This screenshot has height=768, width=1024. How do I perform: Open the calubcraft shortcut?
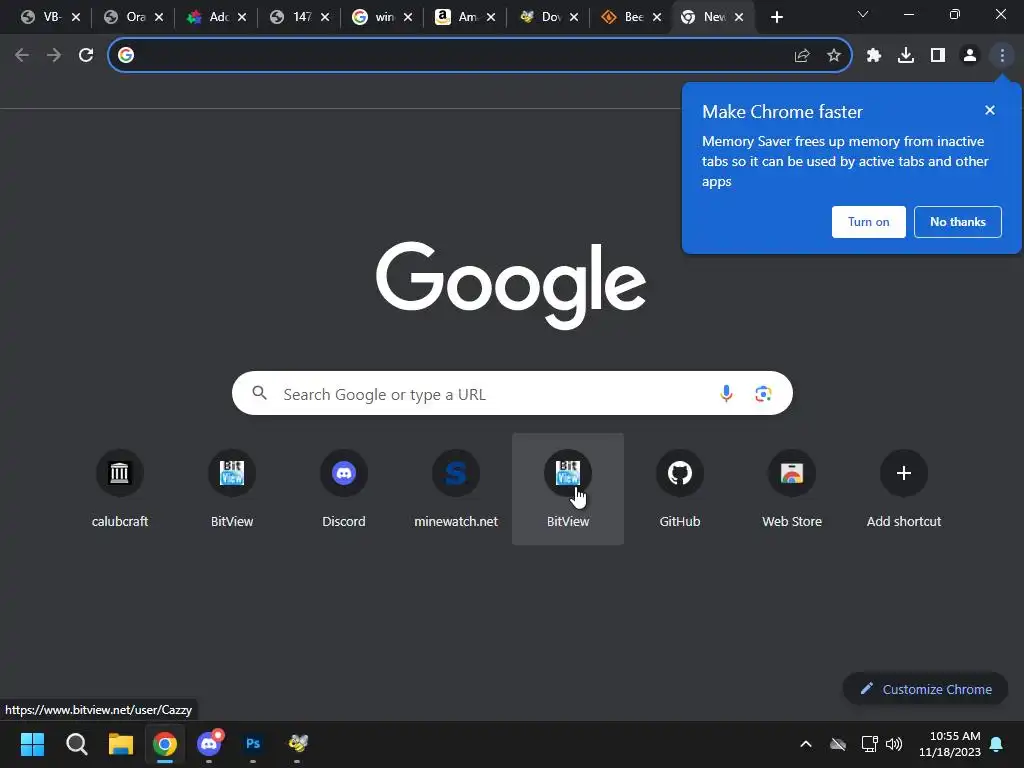tap(120, 488)
